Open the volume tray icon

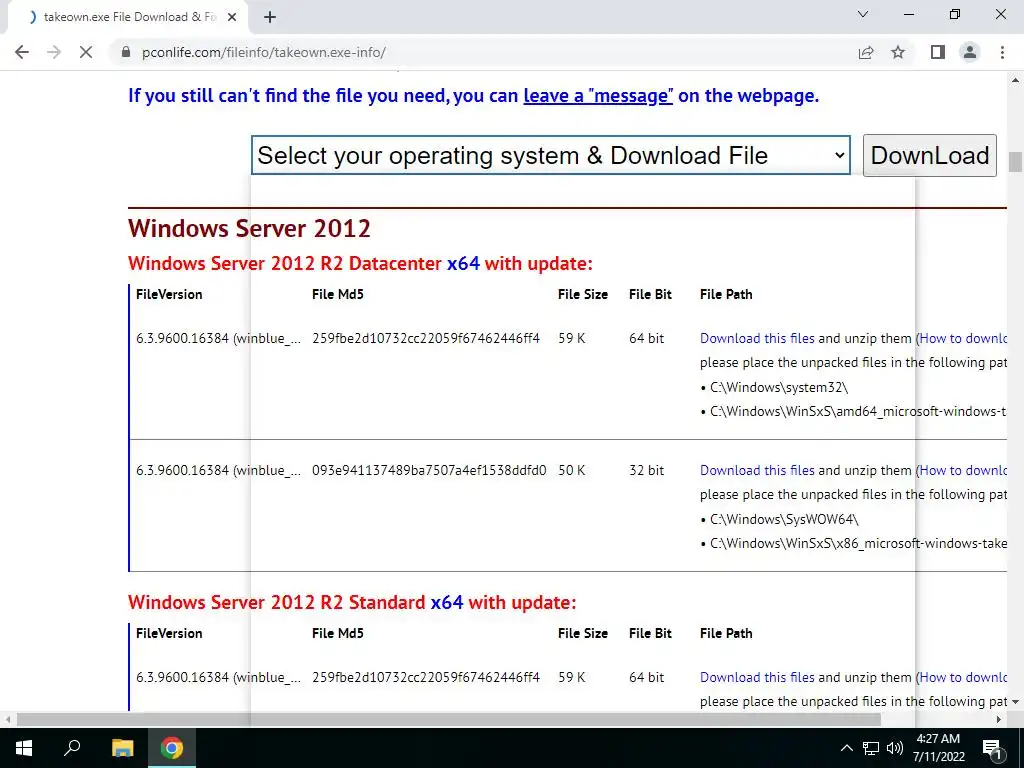[x=895, y=748]
